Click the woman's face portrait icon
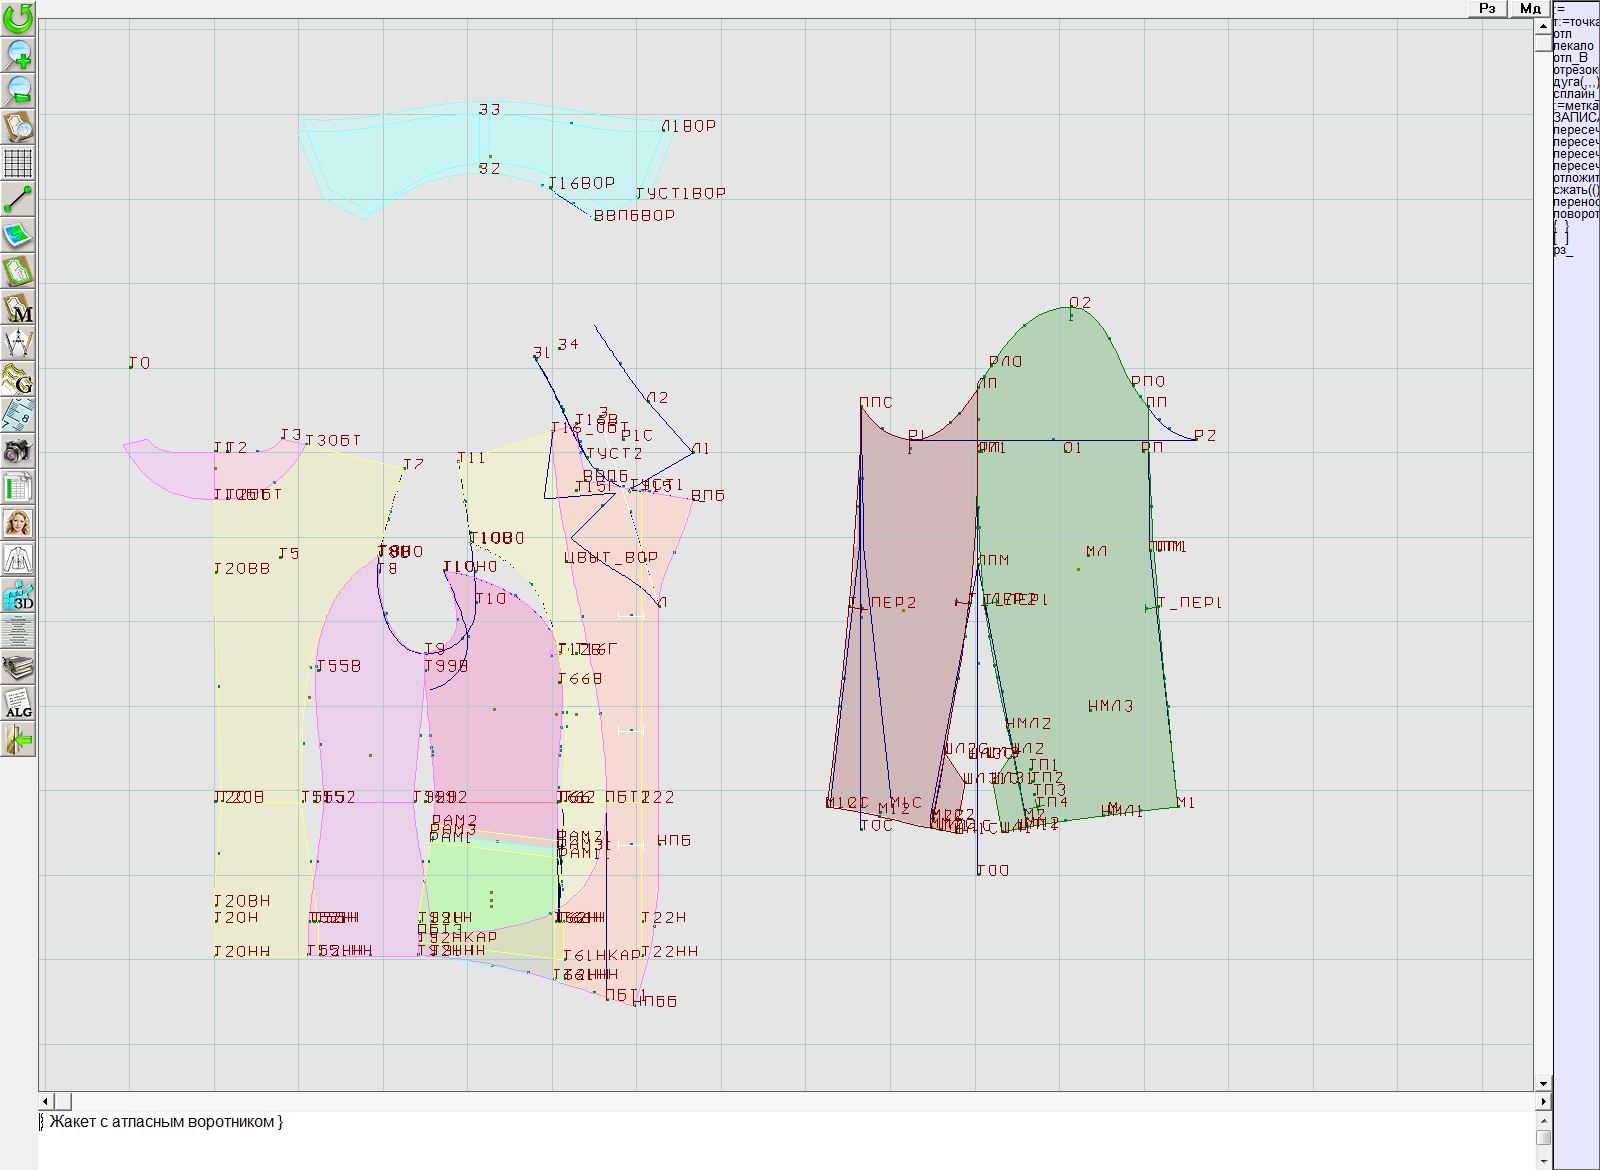The height and width of the screenshot is (1170, 1600). pyautogui.click(x=18, y=523)
